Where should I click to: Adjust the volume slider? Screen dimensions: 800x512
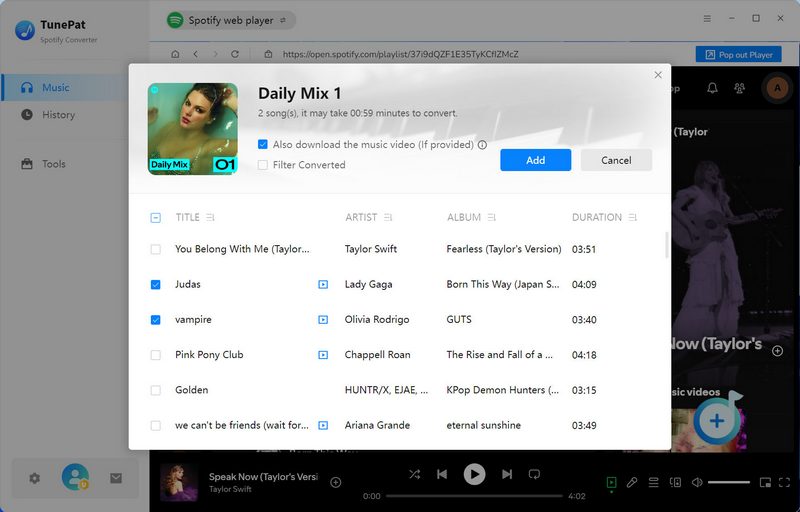pyautogui.click(x=729, y=482)
